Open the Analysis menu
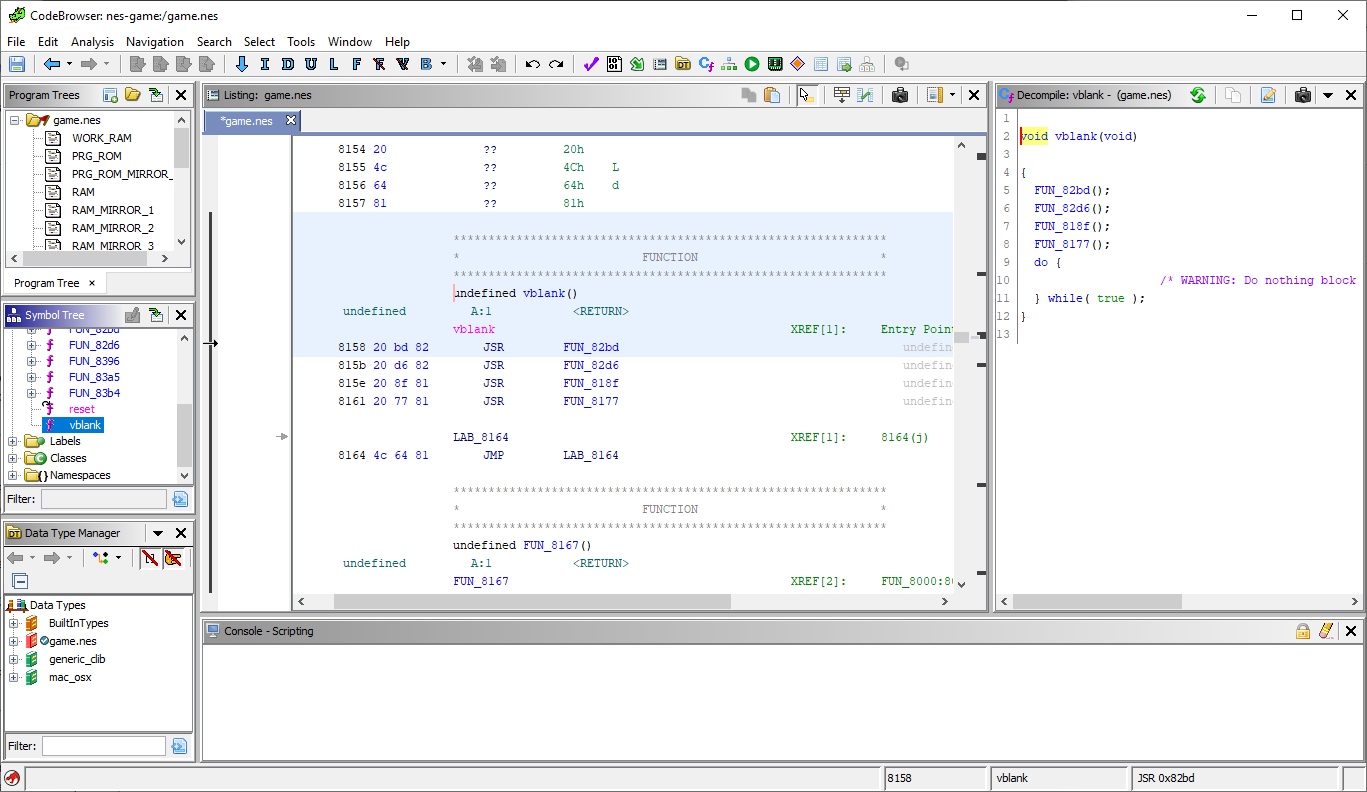 (x=92, y=42)
